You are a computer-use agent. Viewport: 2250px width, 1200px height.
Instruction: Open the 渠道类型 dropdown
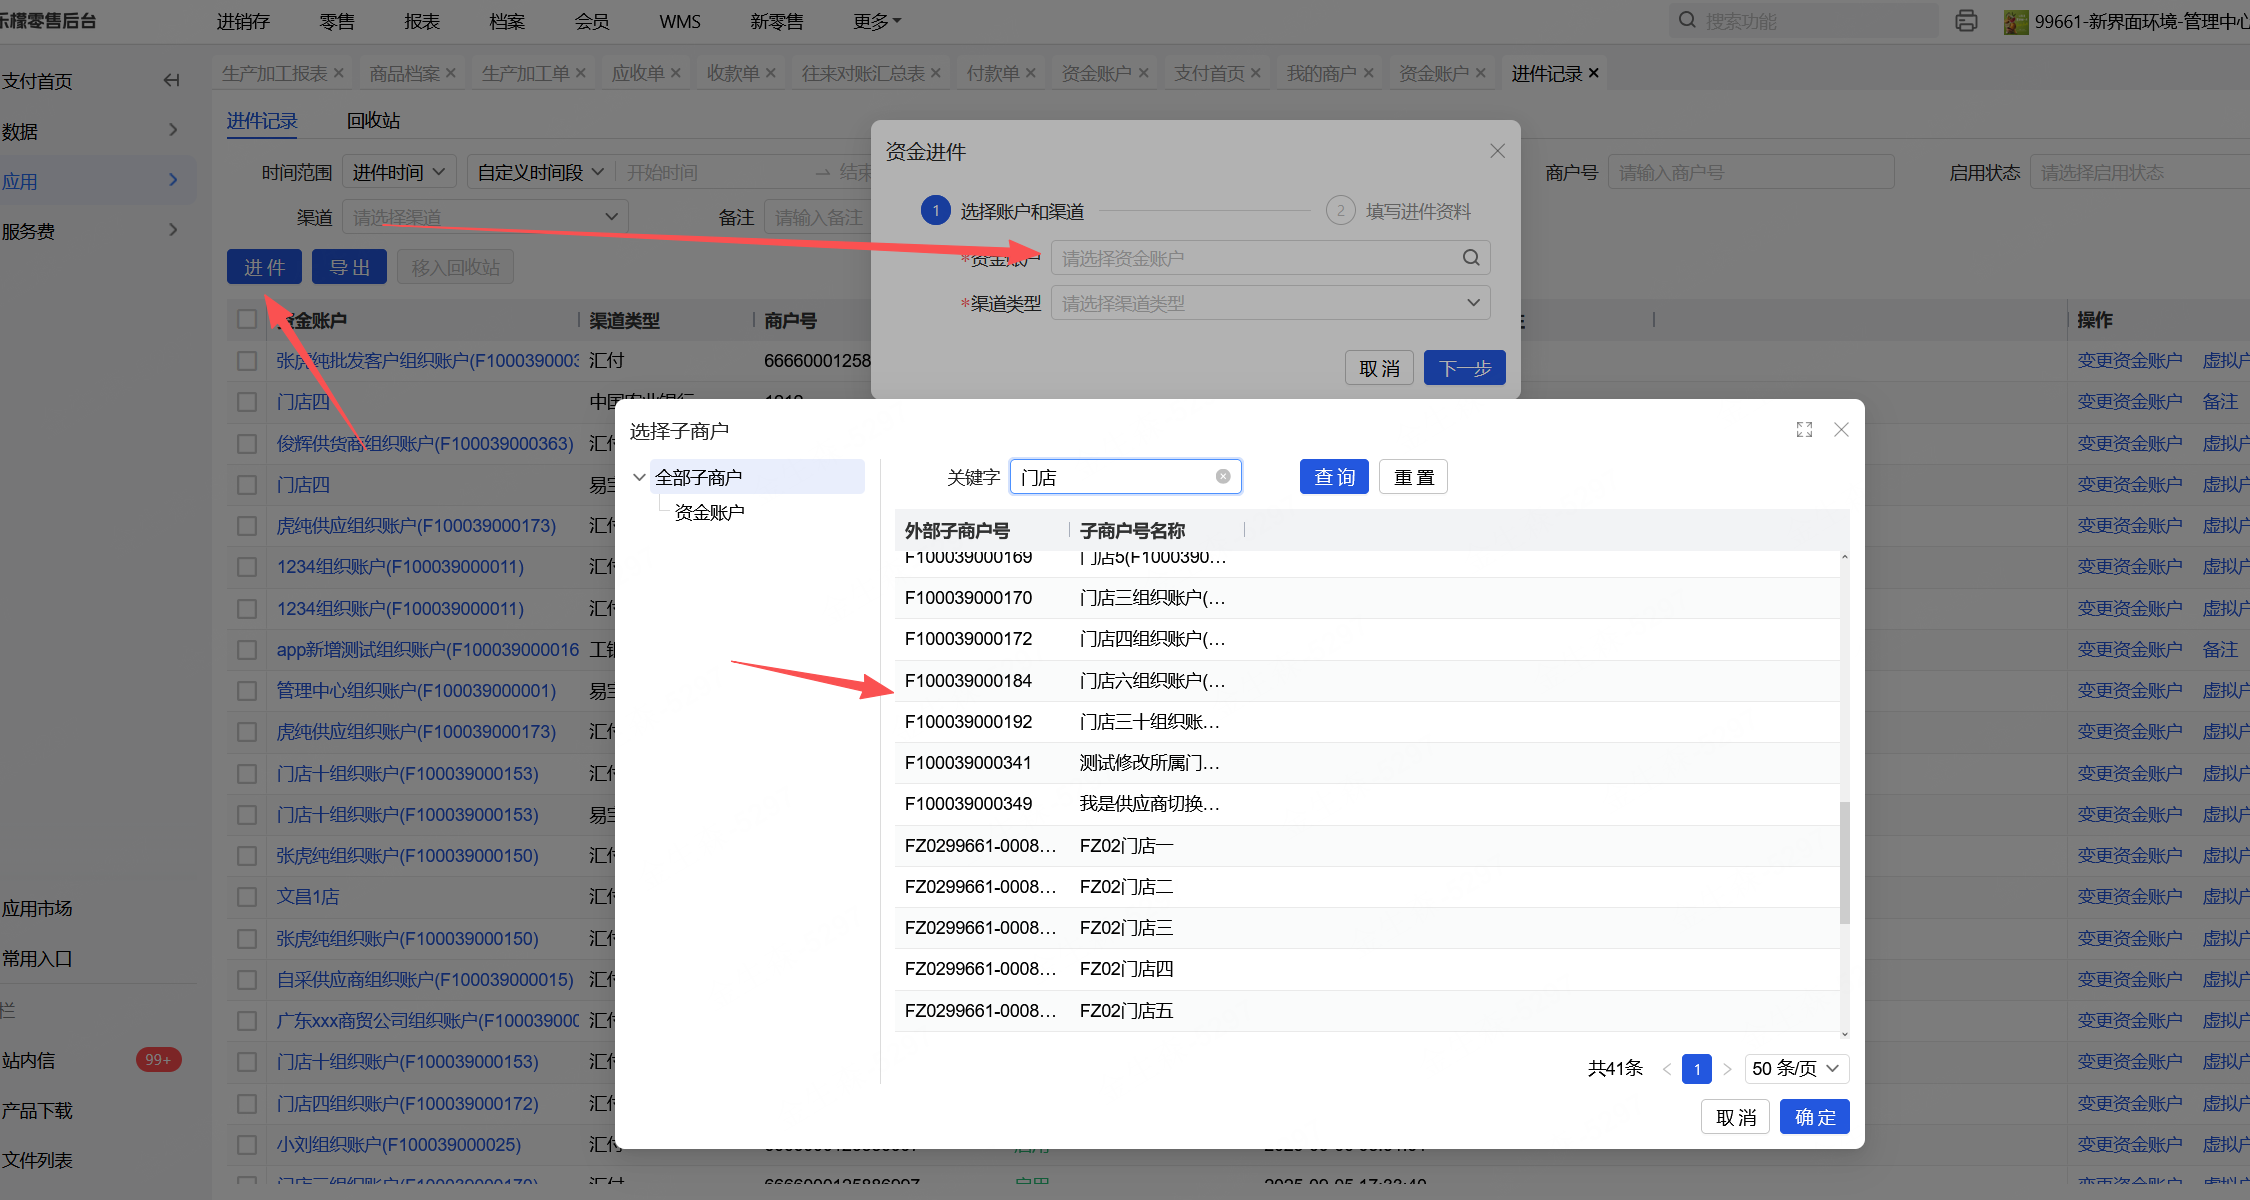[x=1270, y=303]
